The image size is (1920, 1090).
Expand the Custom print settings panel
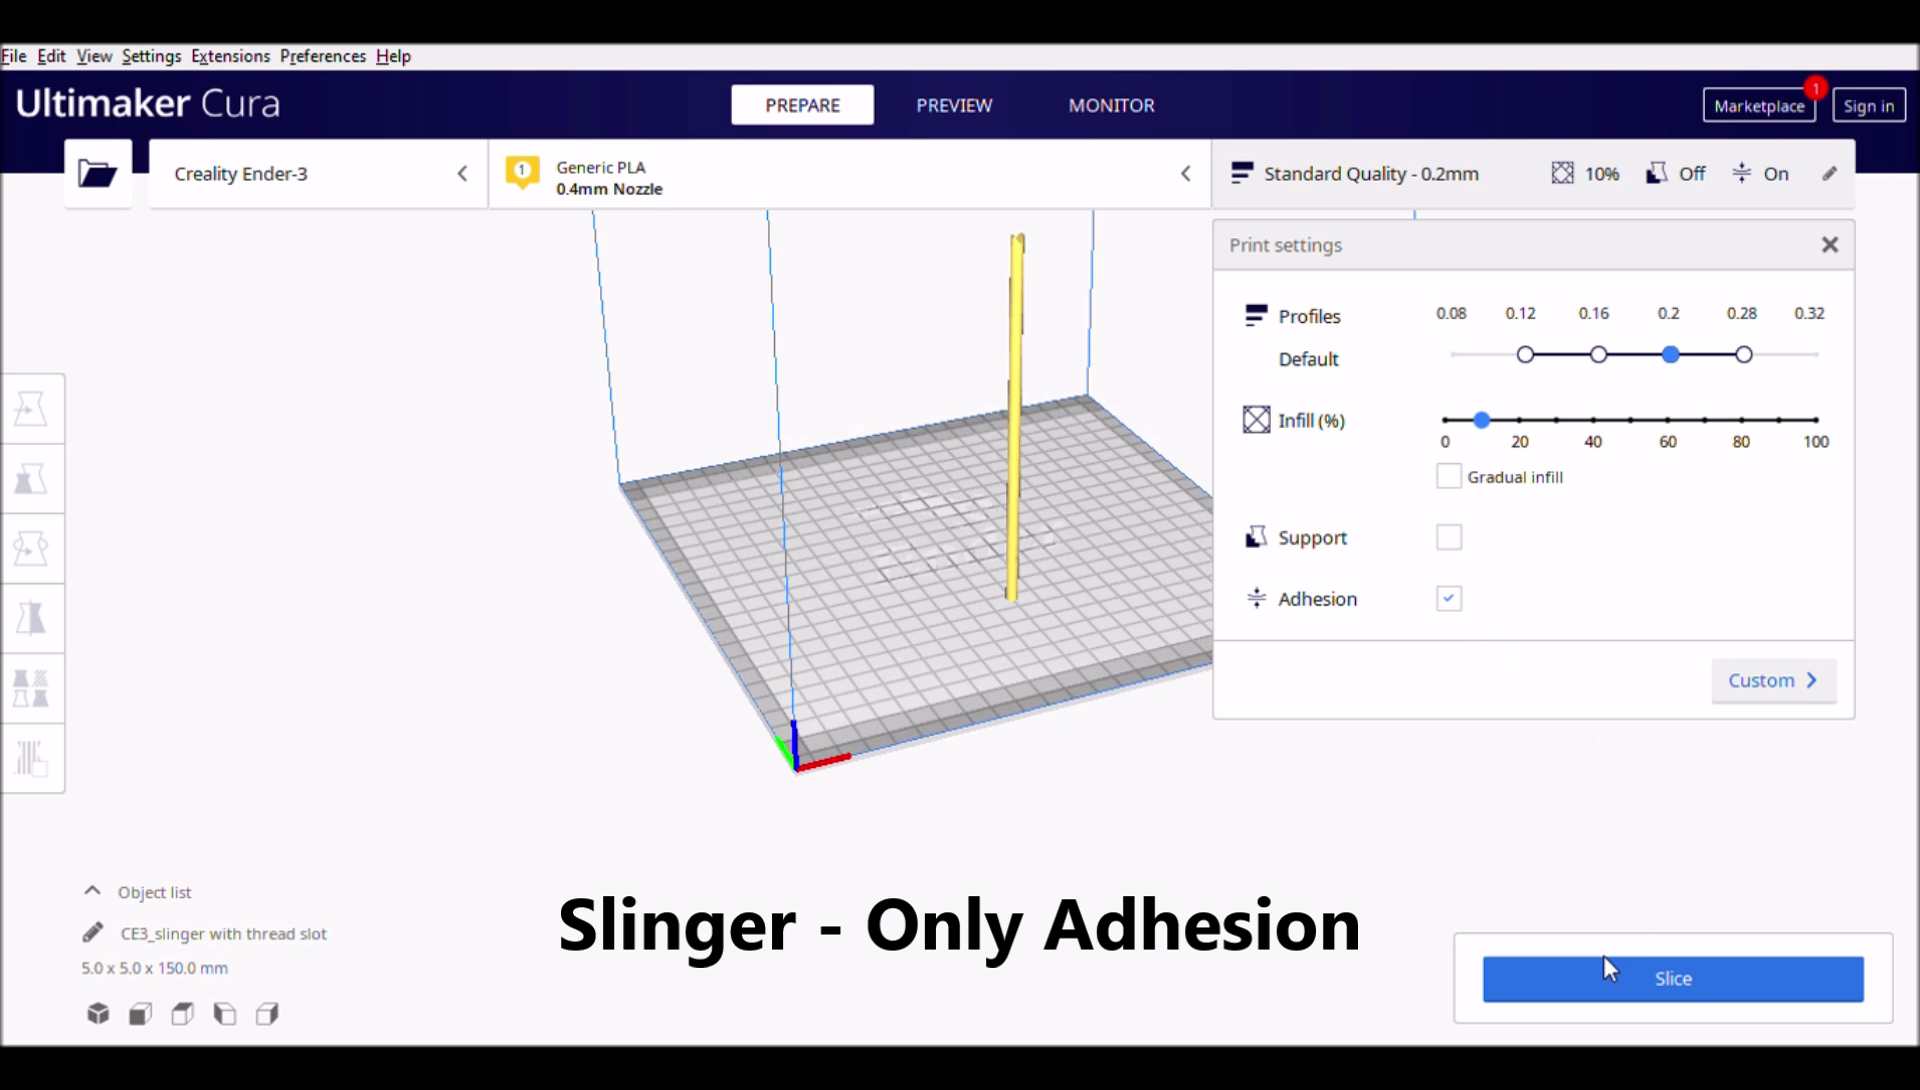(1771, 680)
